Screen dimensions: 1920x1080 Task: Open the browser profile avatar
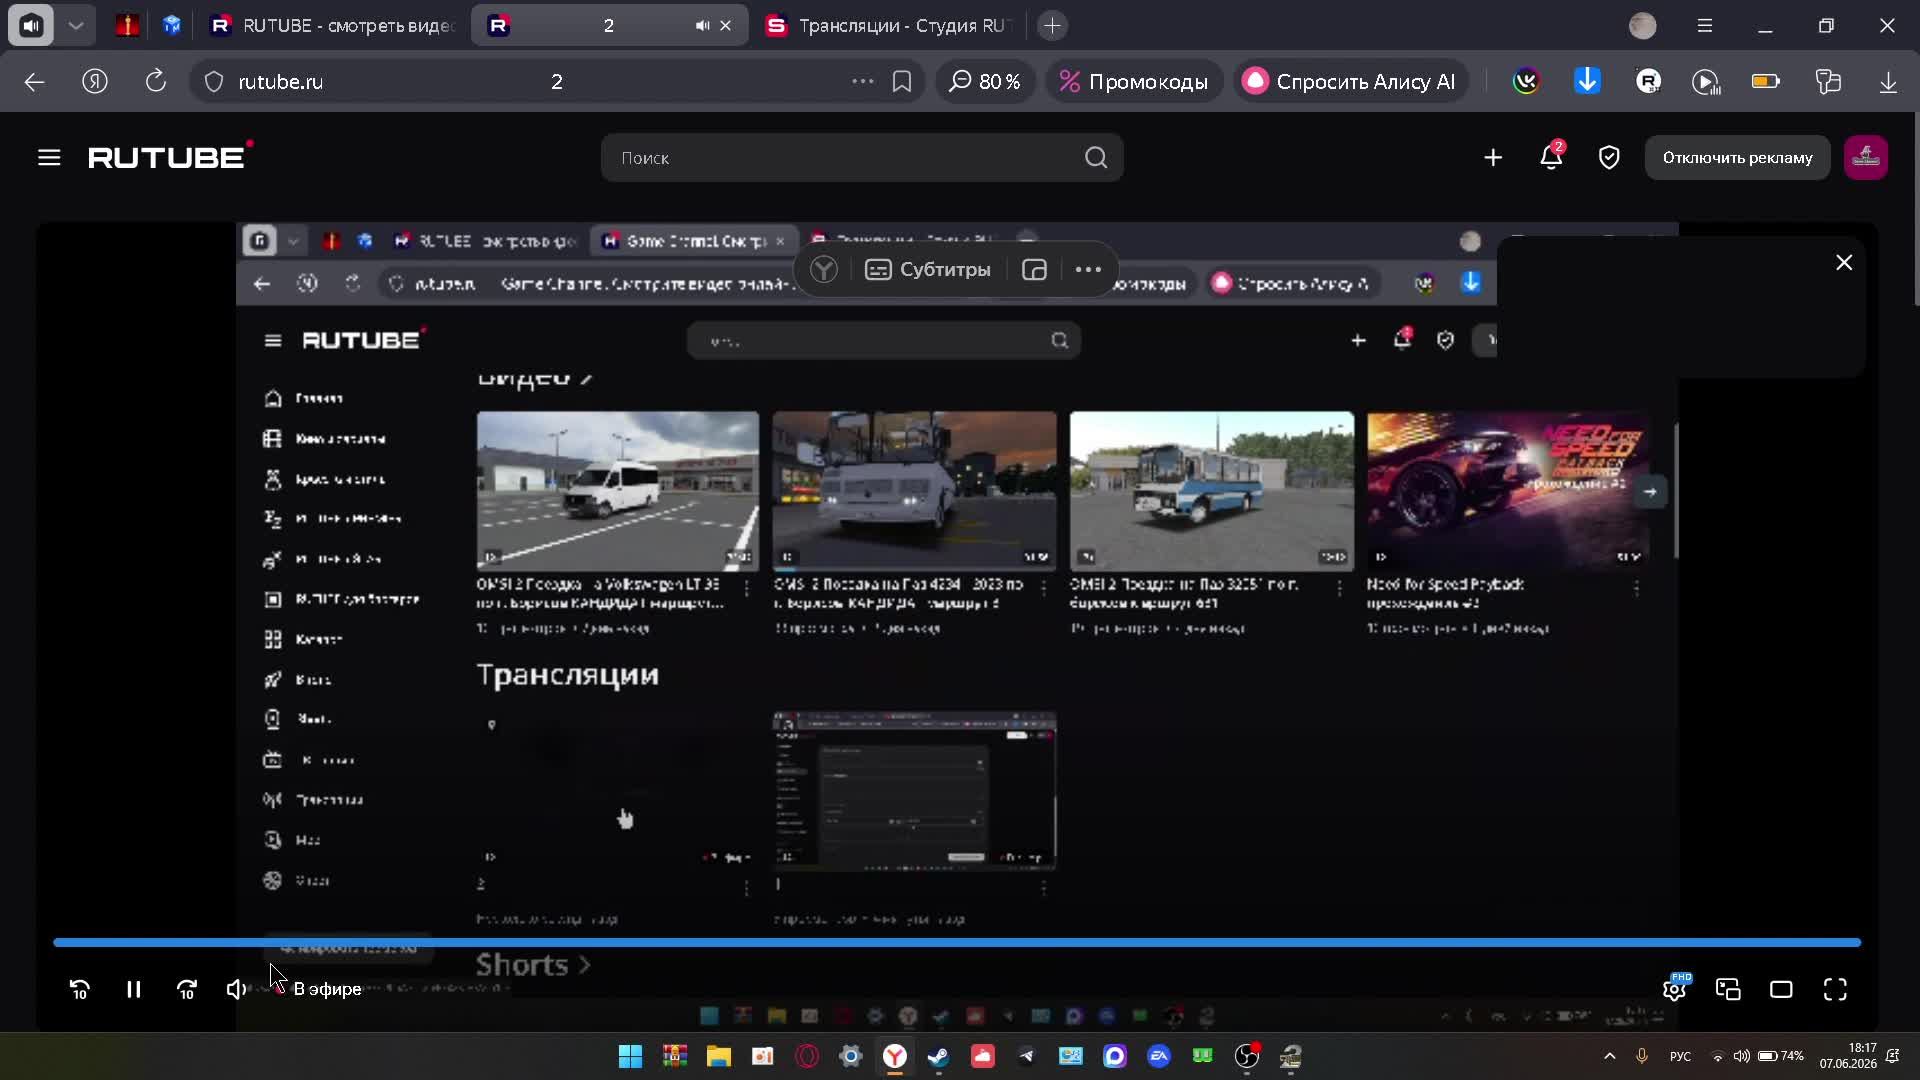point(1643,26)
